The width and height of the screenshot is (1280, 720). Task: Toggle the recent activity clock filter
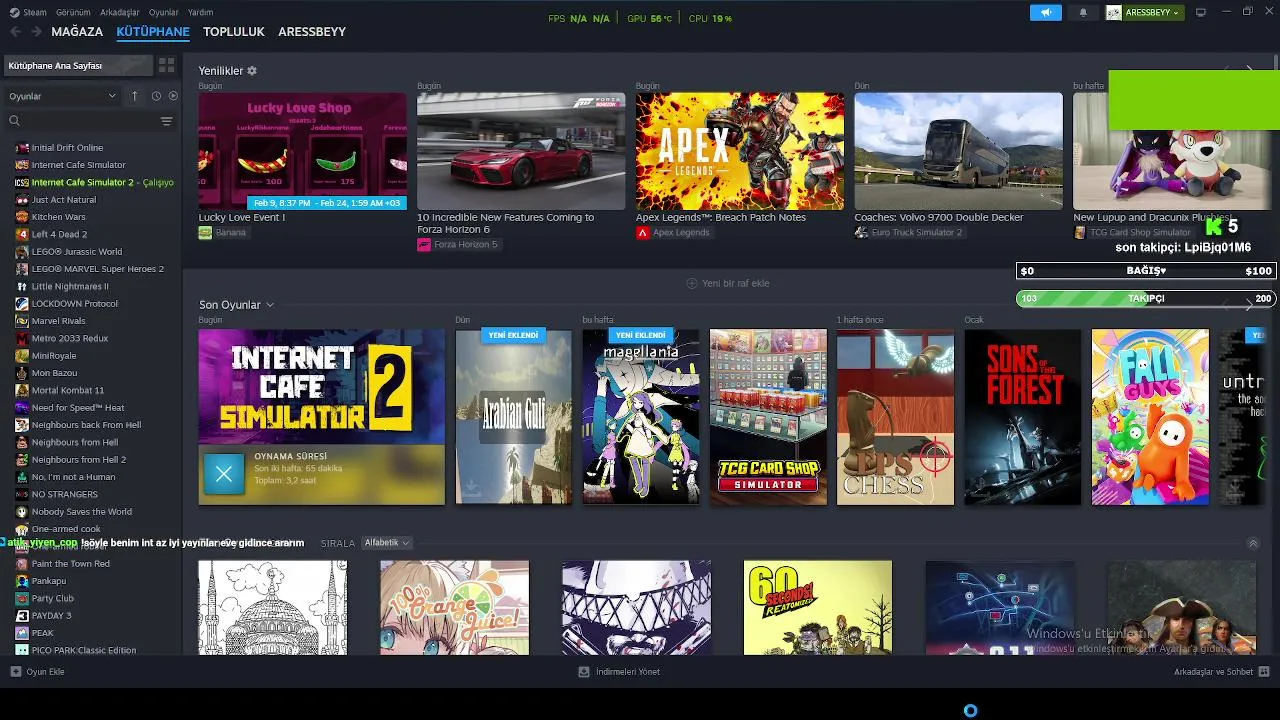(156, 96)
